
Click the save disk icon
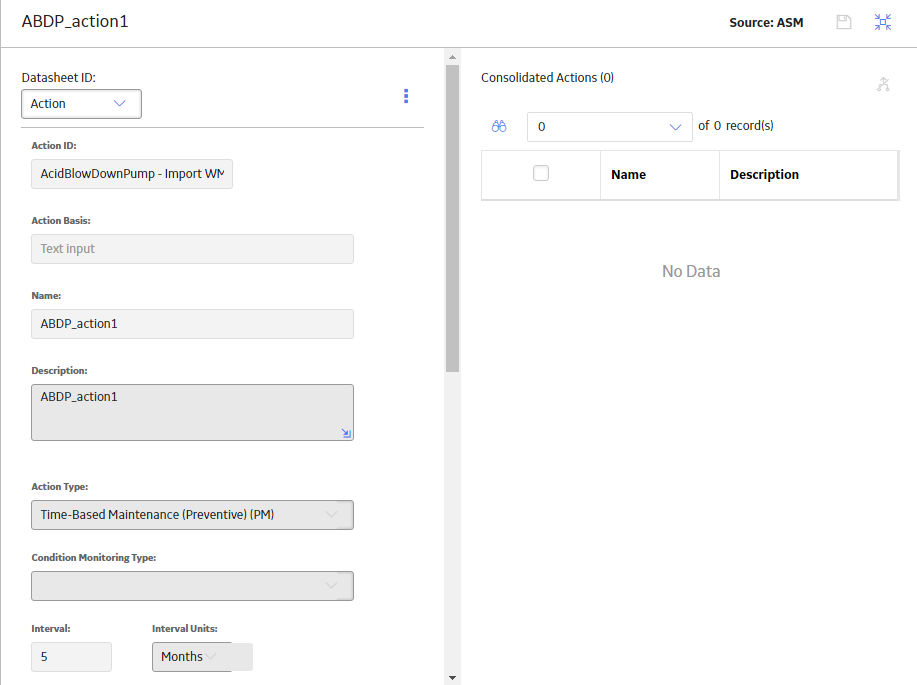pos(843,22)
